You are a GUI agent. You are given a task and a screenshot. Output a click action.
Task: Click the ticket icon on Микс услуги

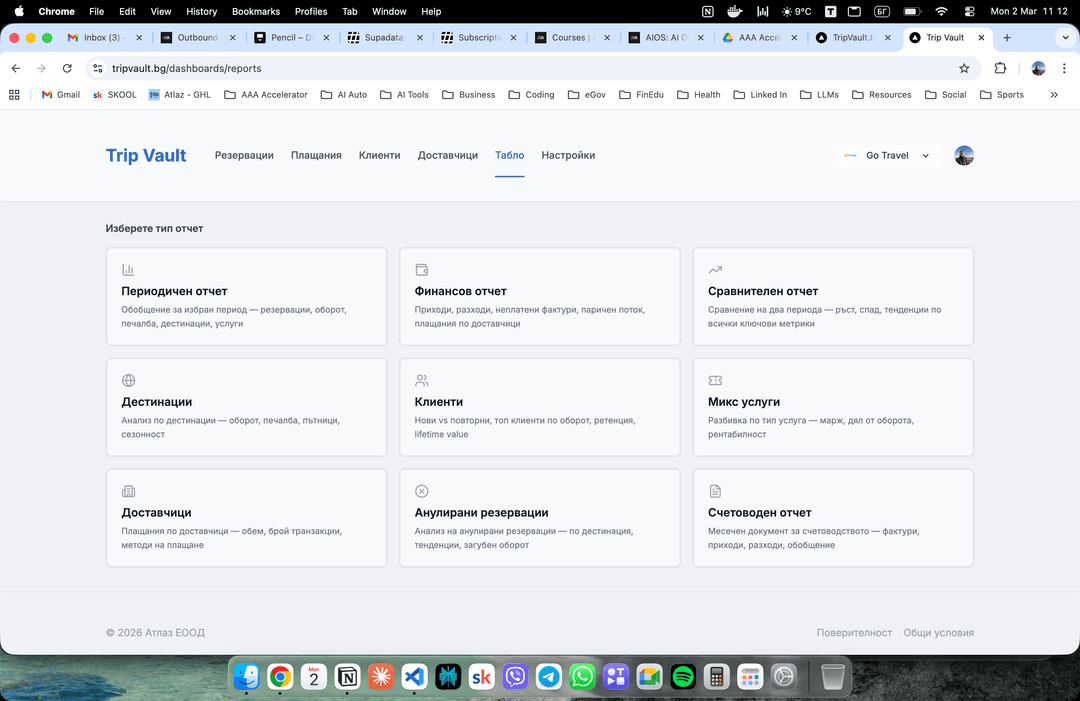[x=715, y=380]
